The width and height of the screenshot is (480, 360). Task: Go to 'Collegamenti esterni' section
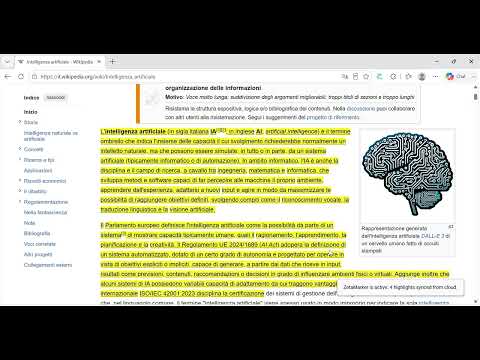click(x=48, y=265)
